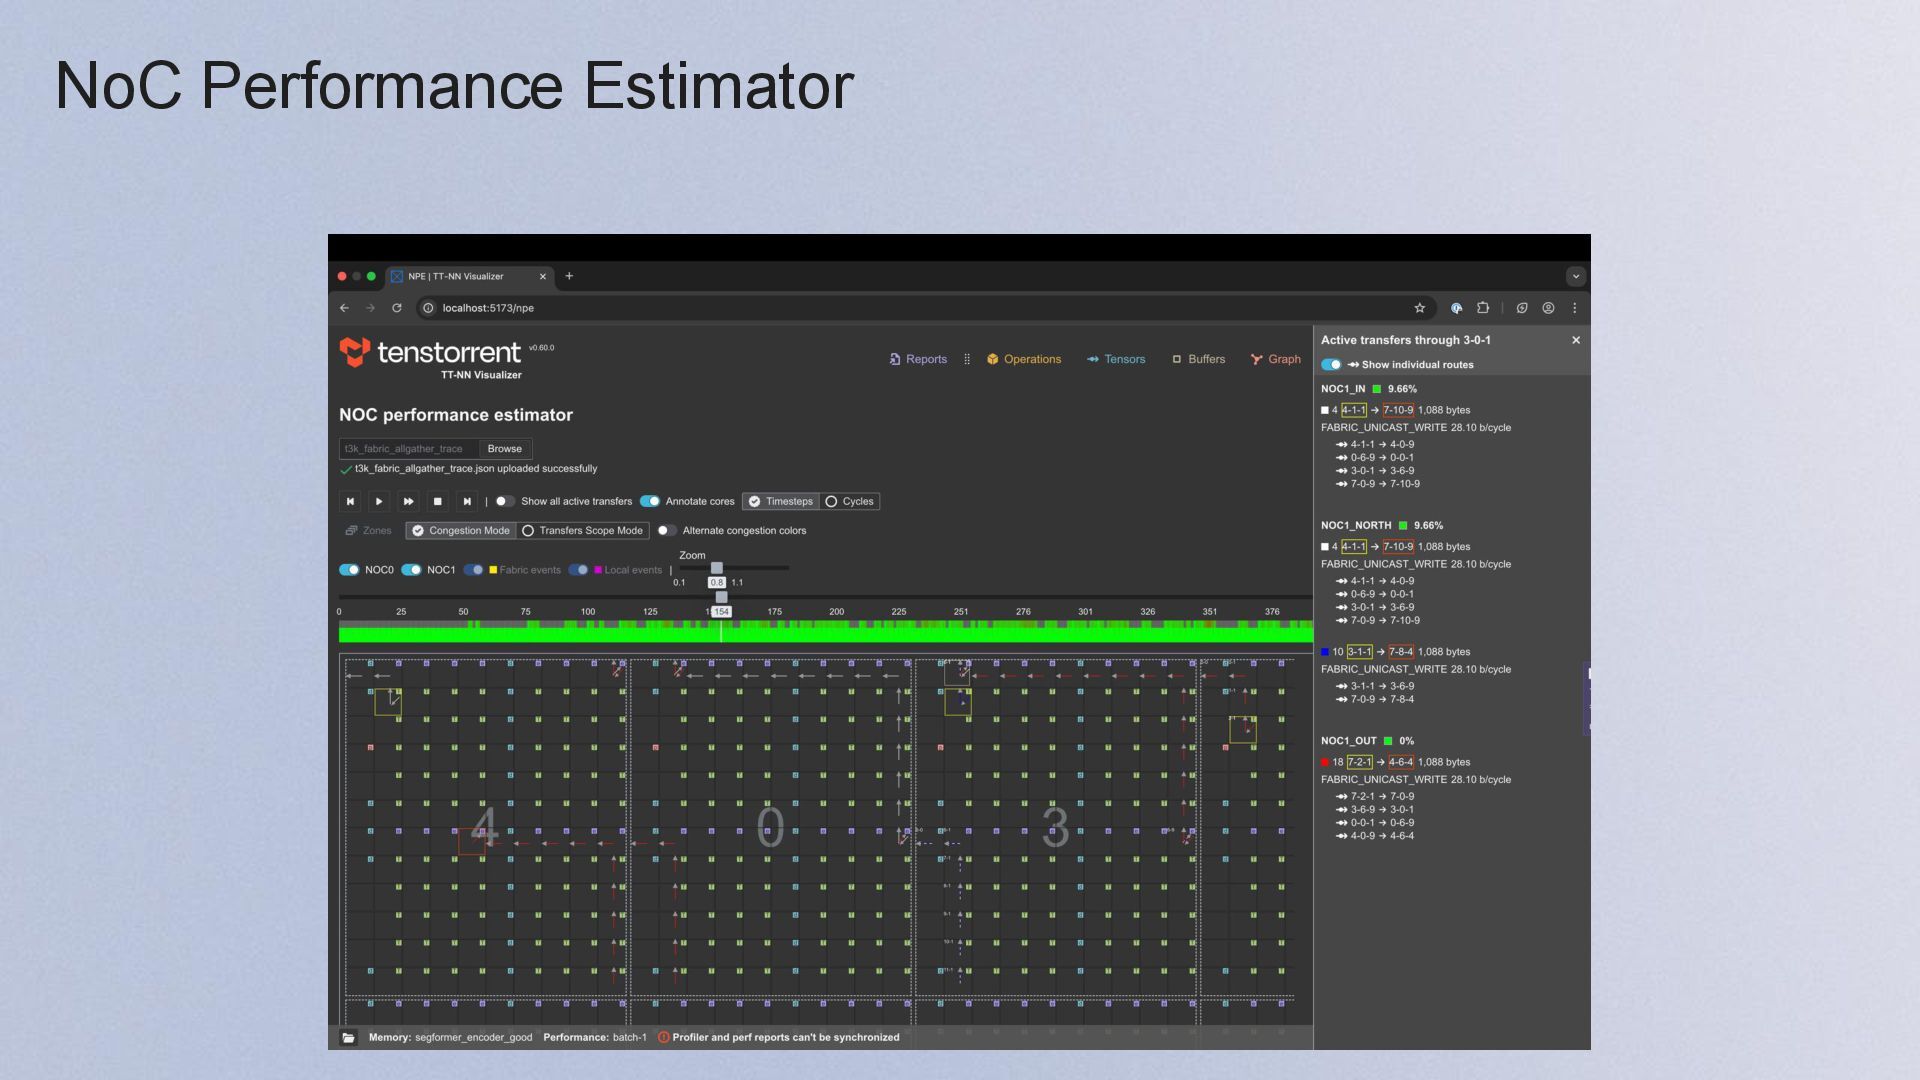Image resolution: width=1920 pixels, height=1080 pixels.
Task: Click the stop playback icon
Action: point(437,502)
